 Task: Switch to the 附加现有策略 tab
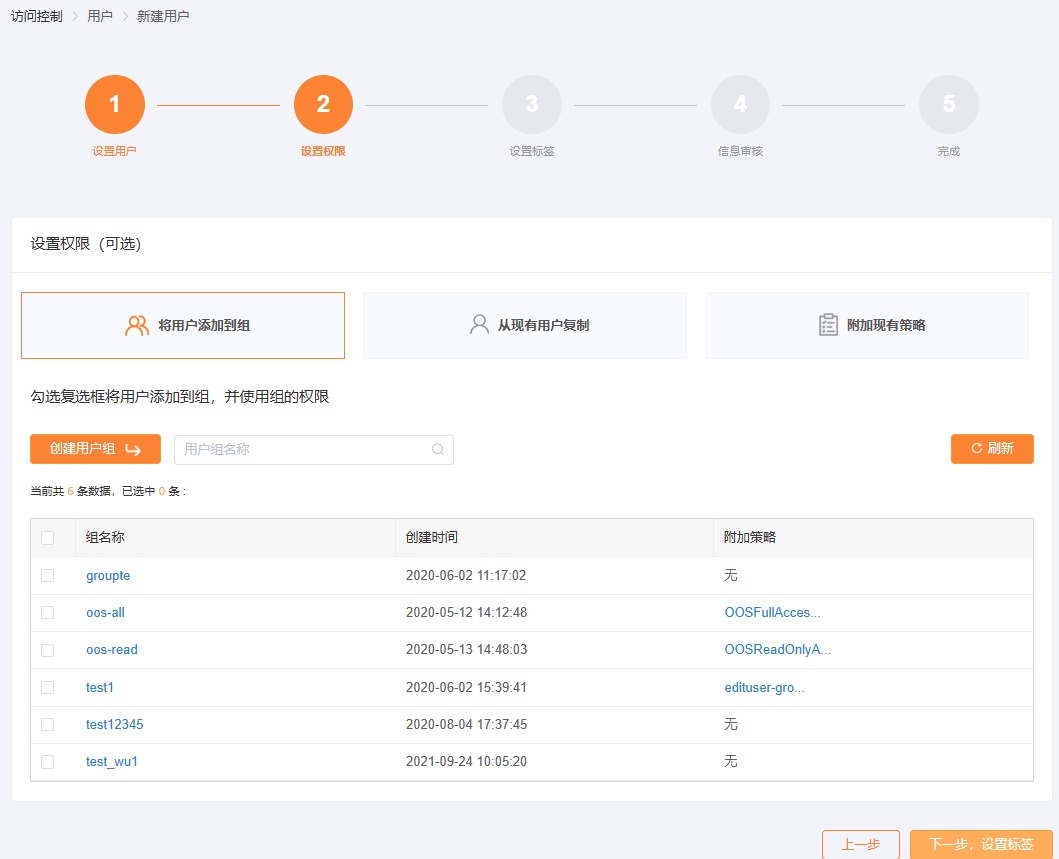(x=867, y=325)
